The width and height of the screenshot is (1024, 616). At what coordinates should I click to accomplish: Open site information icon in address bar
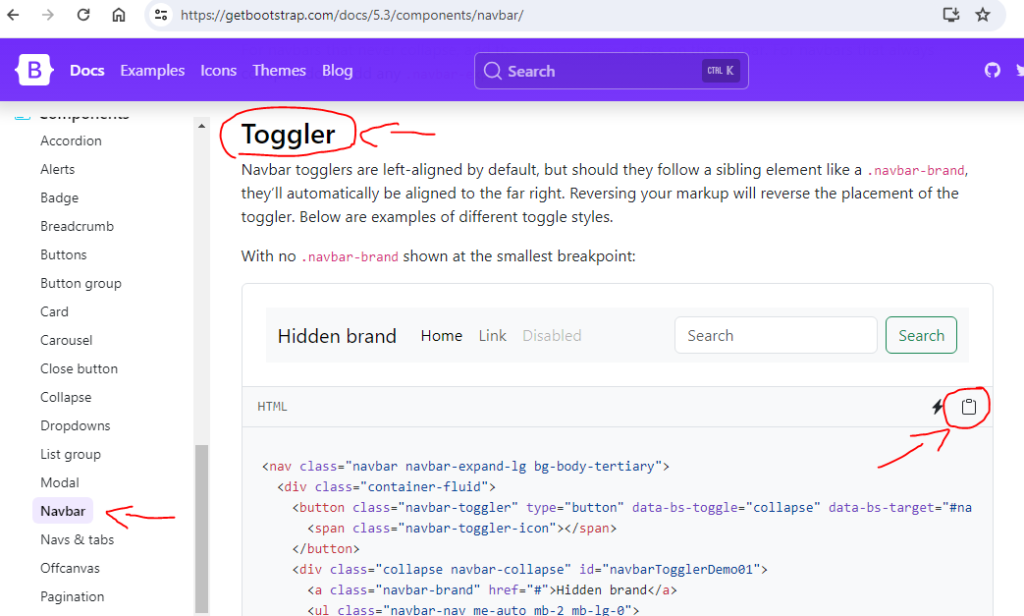[x=162, y=15]
